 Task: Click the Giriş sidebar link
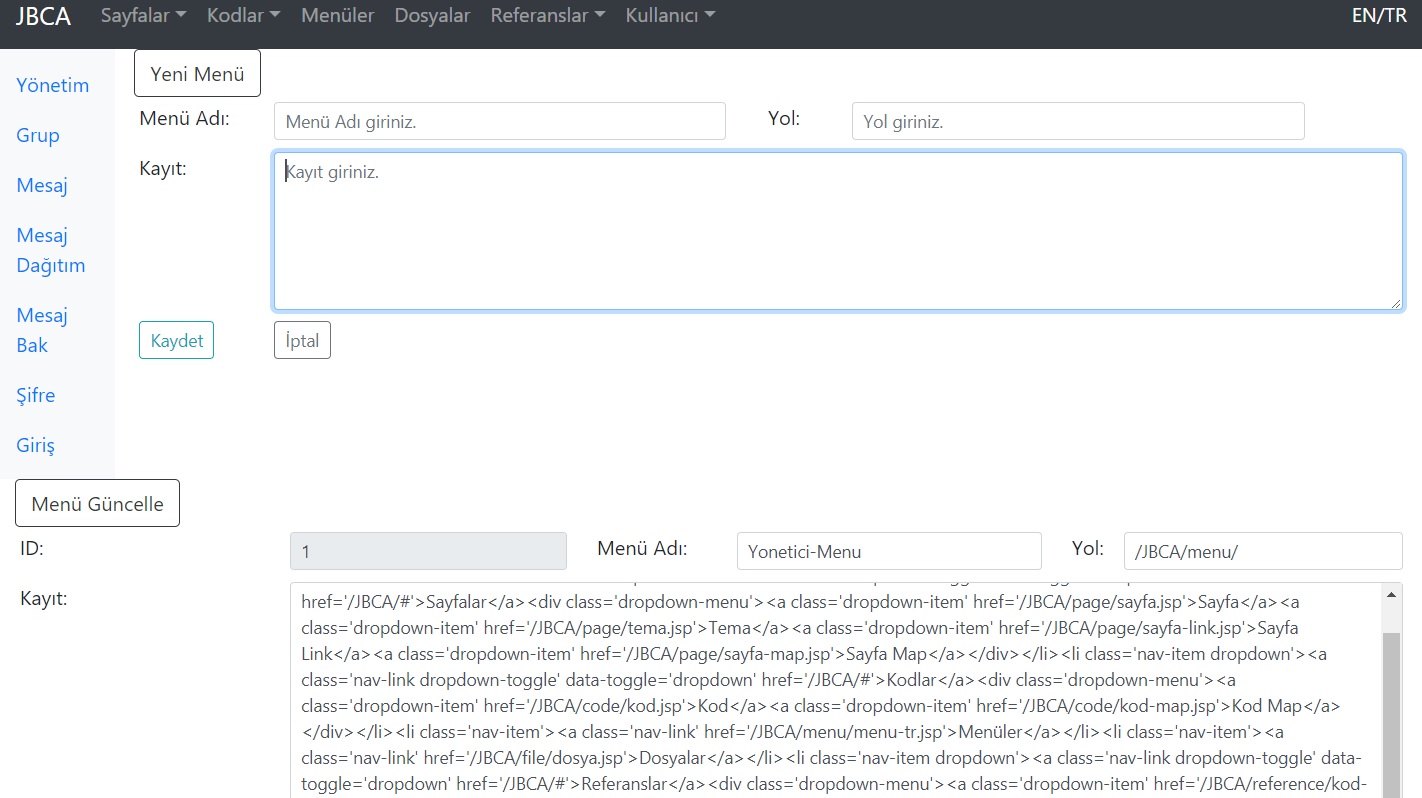tap(36, 445)
